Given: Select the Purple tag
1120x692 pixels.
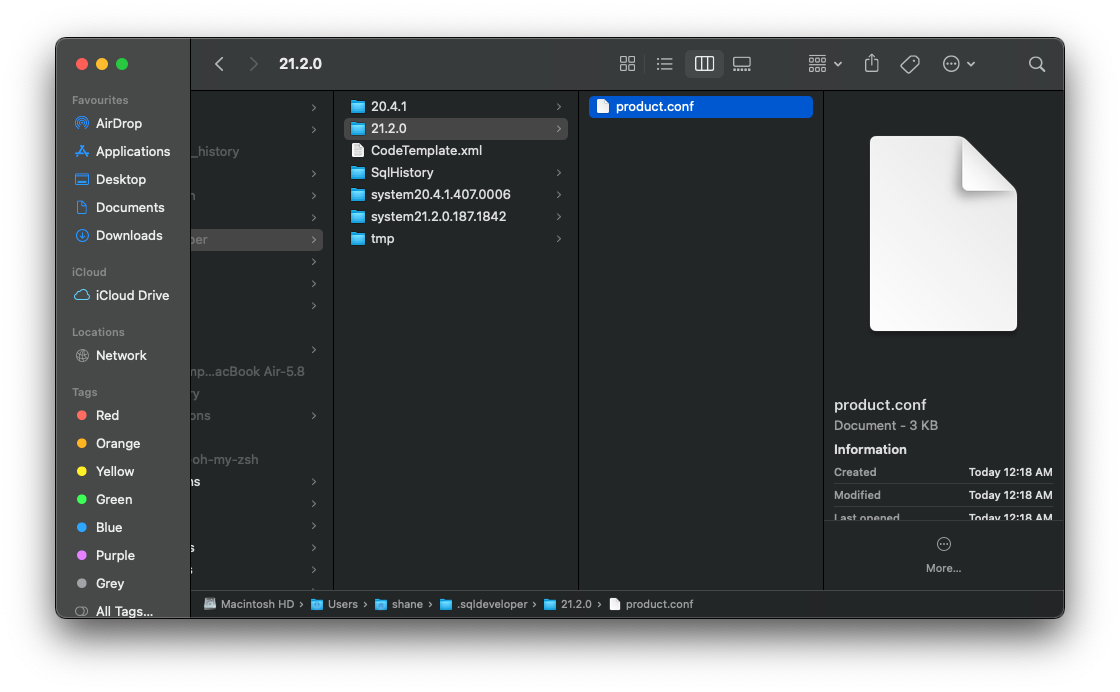Looking at the screenshot, I should tap(115, 556).
